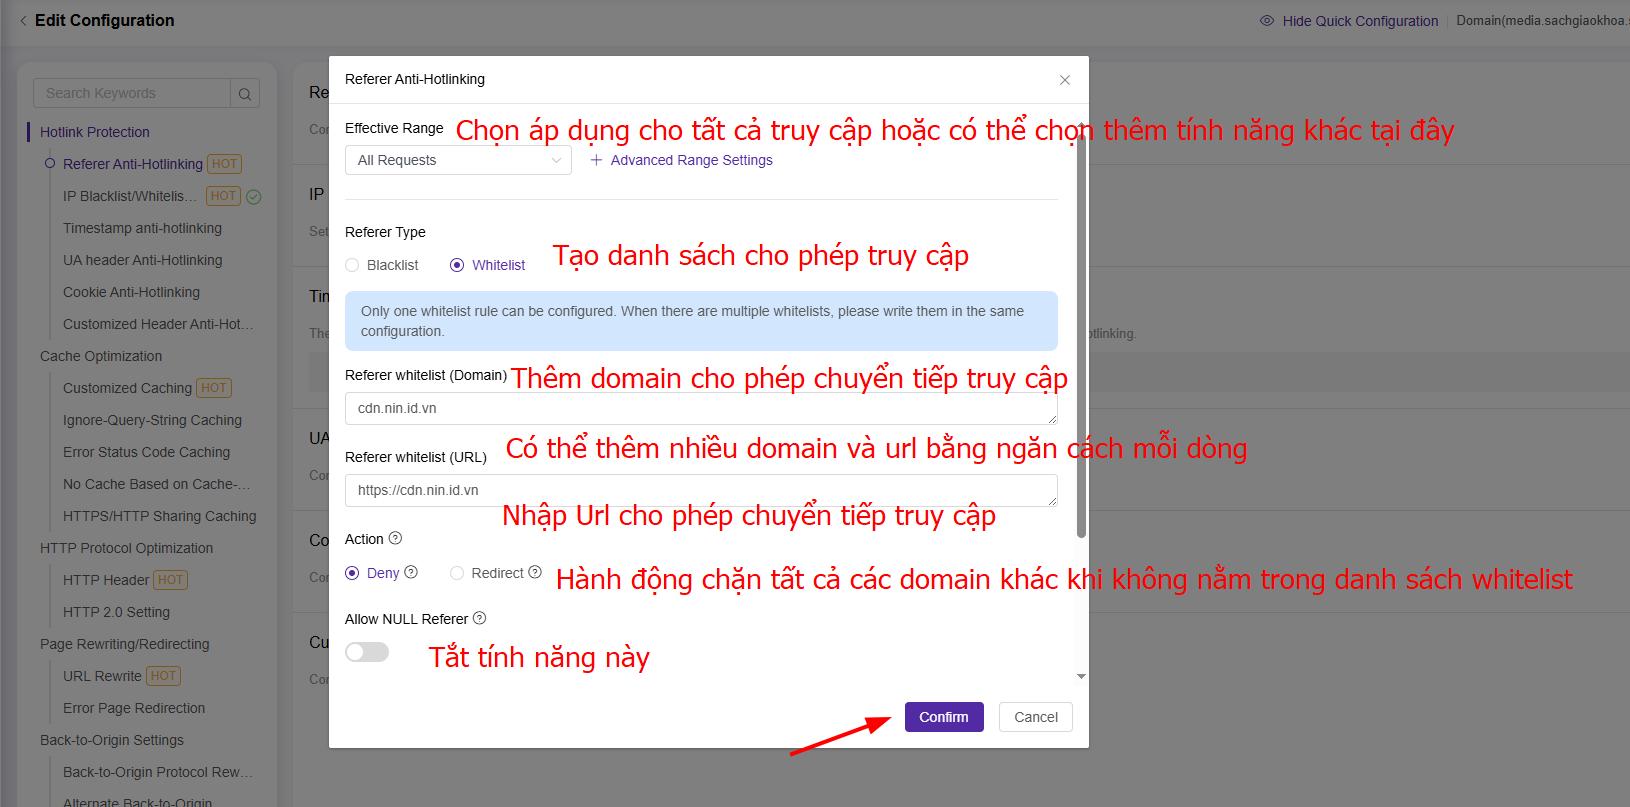Click the dialog scrollbar down arrow
The width and height of the screenshot is (1630, 807).
point(1081,677)
